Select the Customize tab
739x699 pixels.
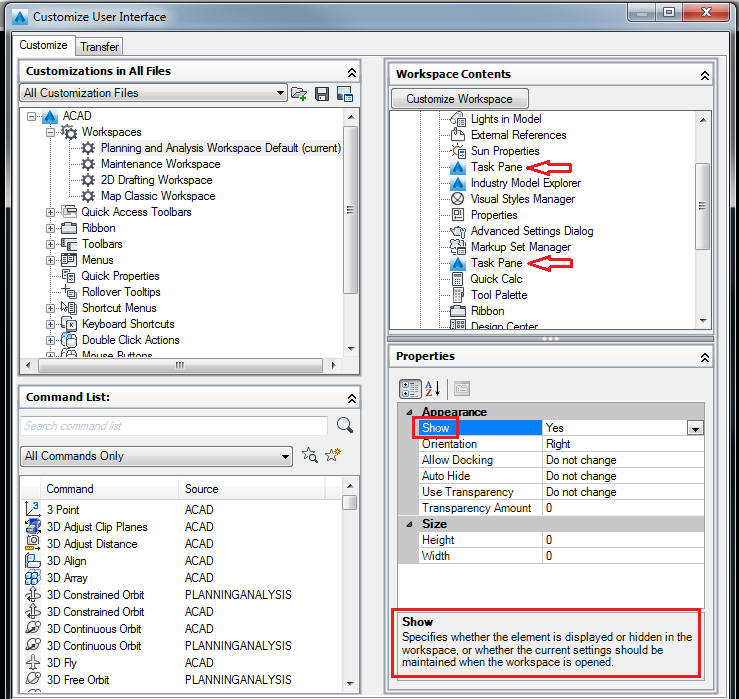pyautogui.click(x=43, y=45)
